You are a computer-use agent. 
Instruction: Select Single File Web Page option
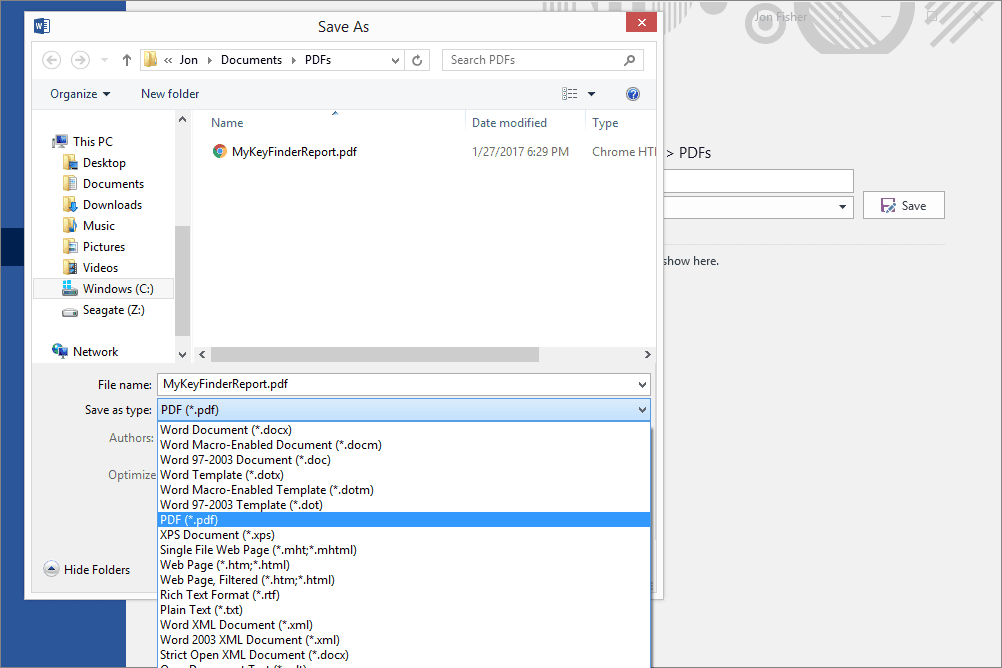click(404, 550)
